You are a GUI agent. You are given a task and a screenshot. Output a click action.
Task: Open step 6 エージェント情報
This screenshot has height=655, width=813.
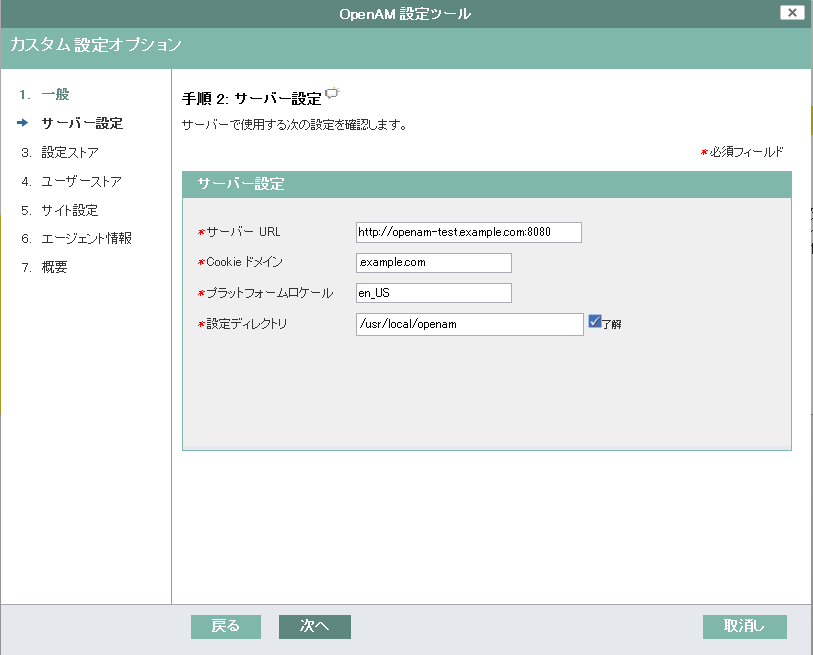point(86,239)
